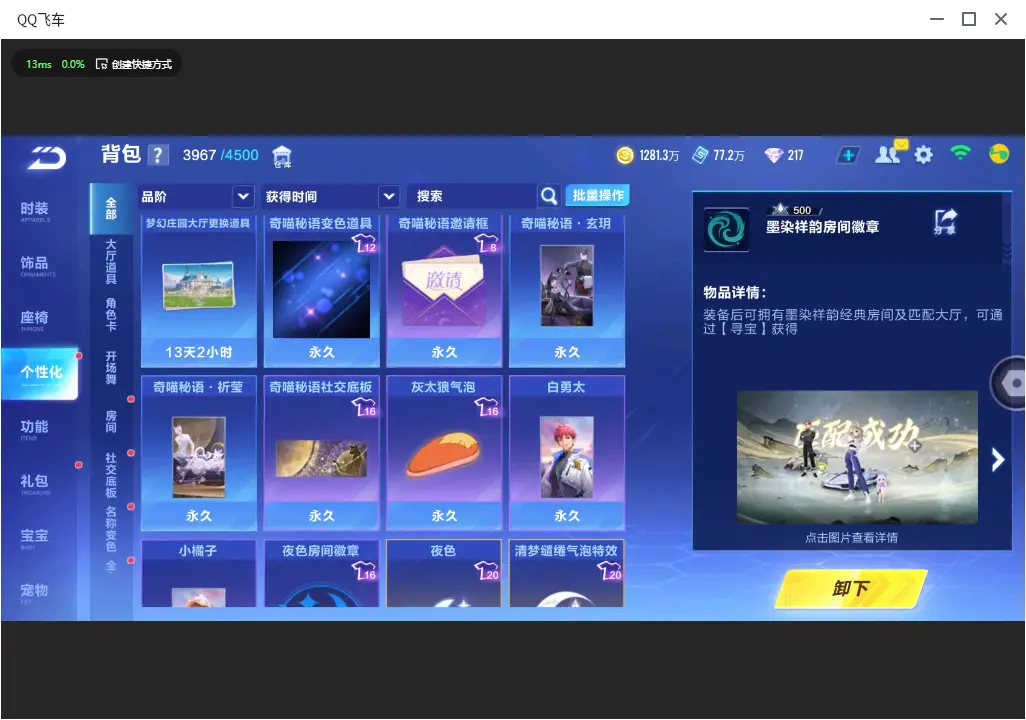Open the 功能 category
Image resolution: width=1026 pixels, height=720 pixels.
[x=35, y=428]
